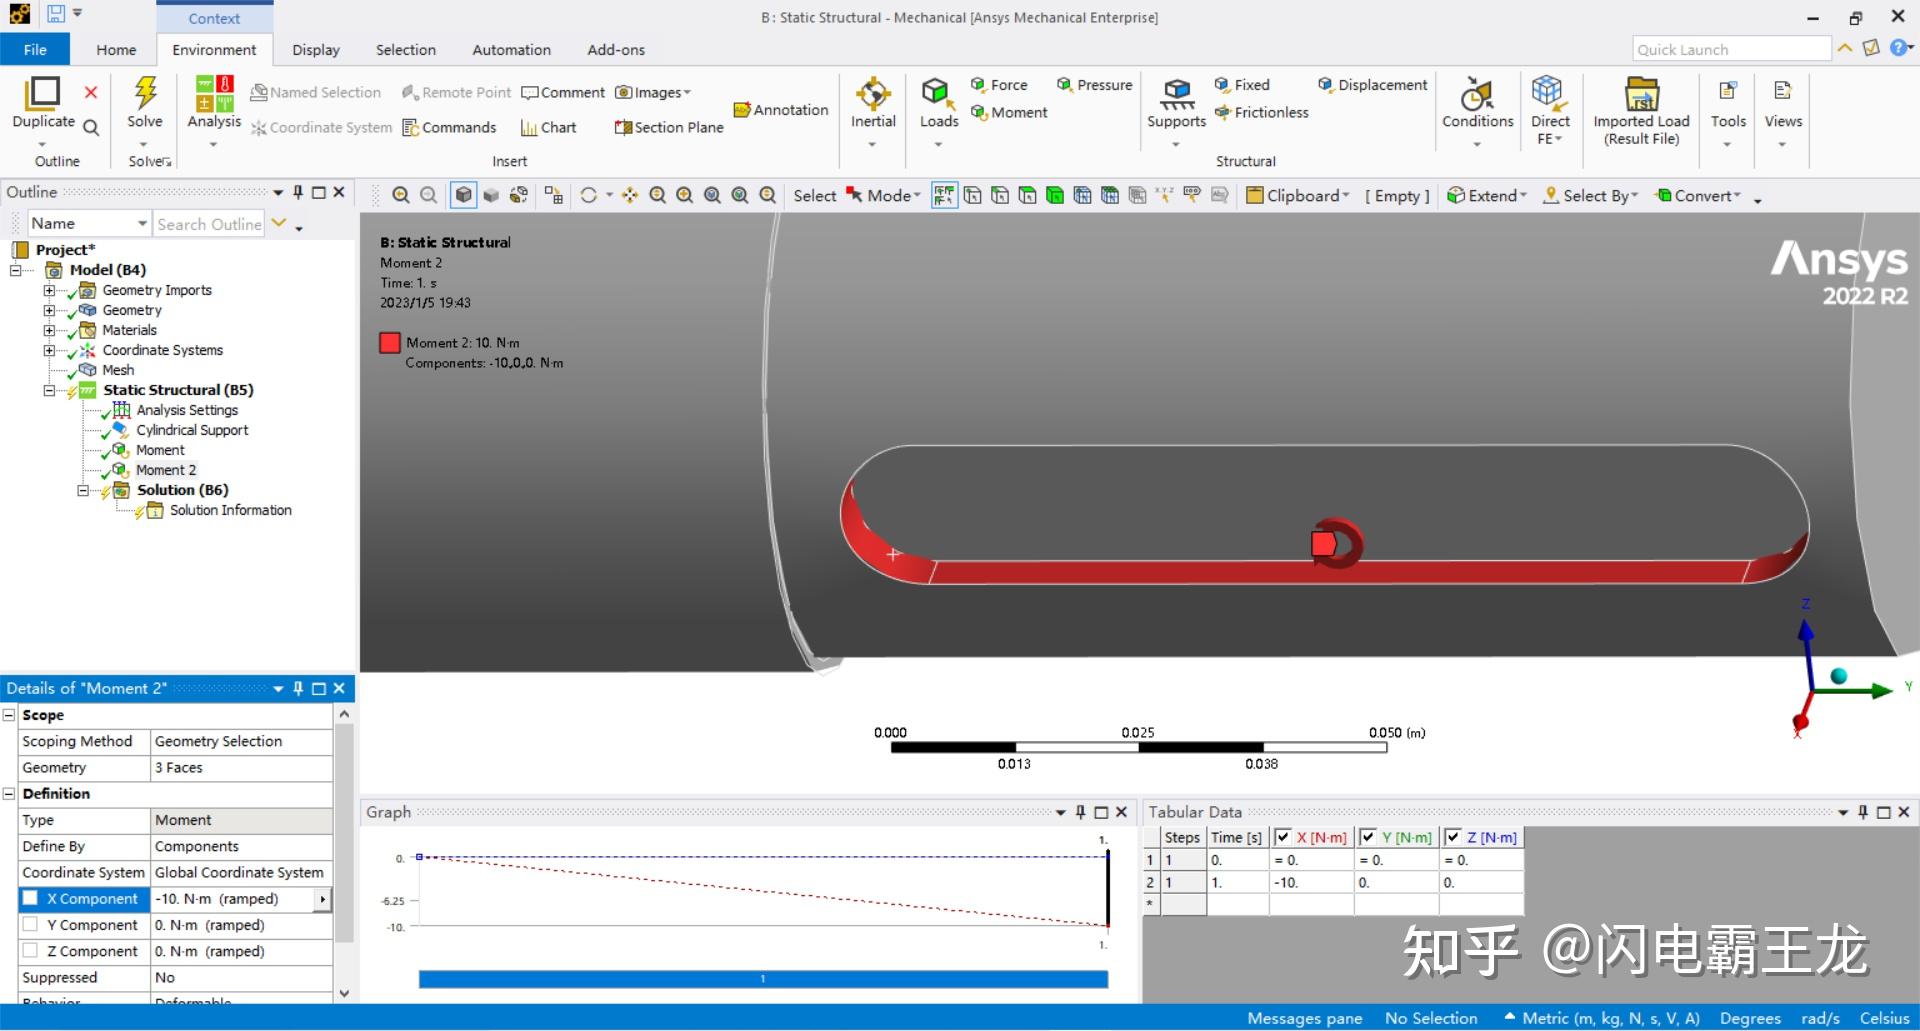Disable the Z [N·m] checkbox

1453,837
